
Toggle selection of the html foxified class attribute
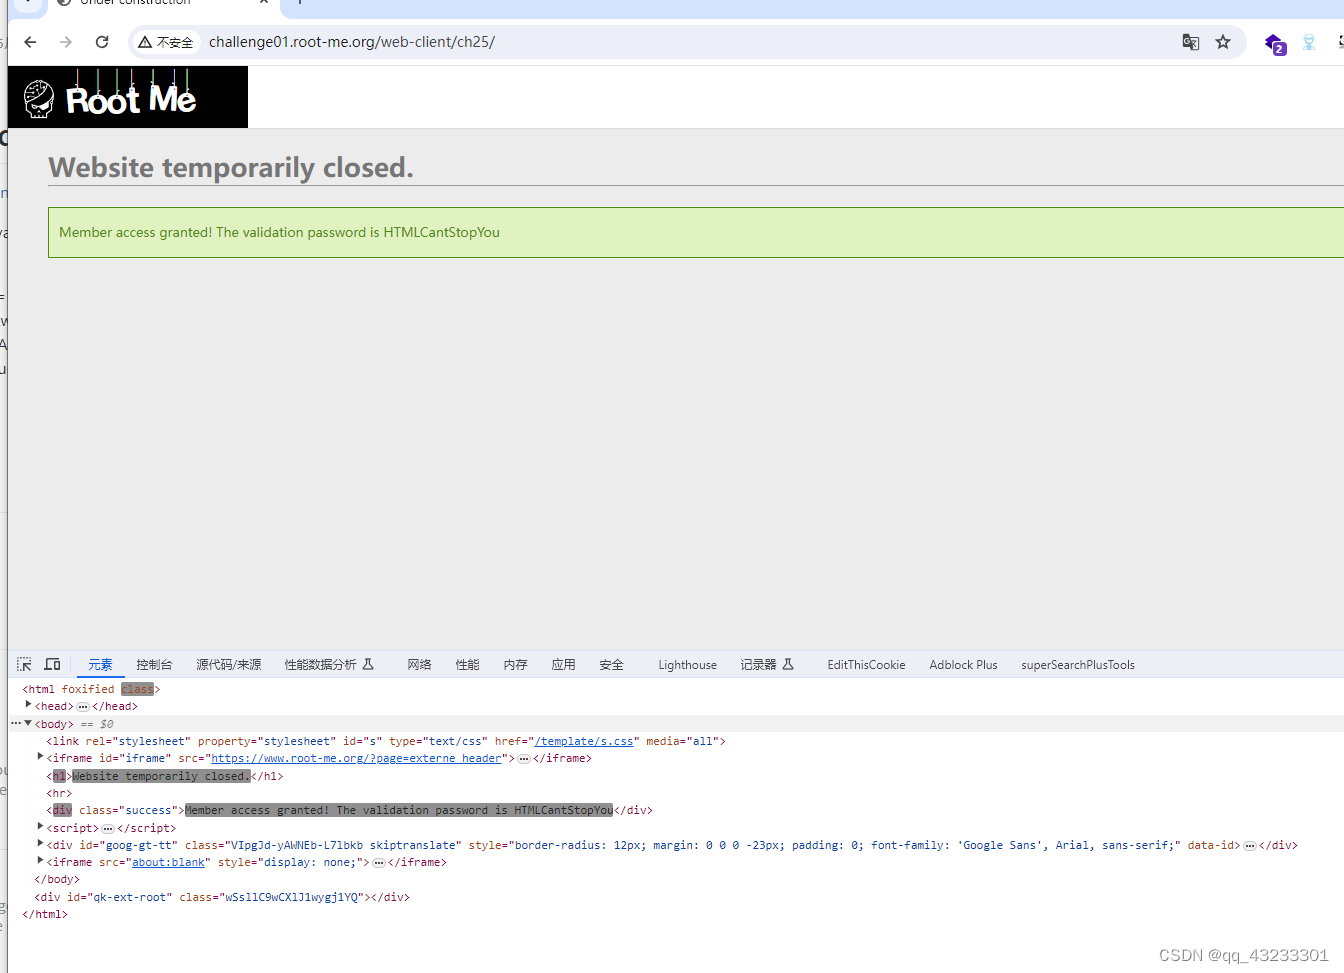tap(138, 688)
